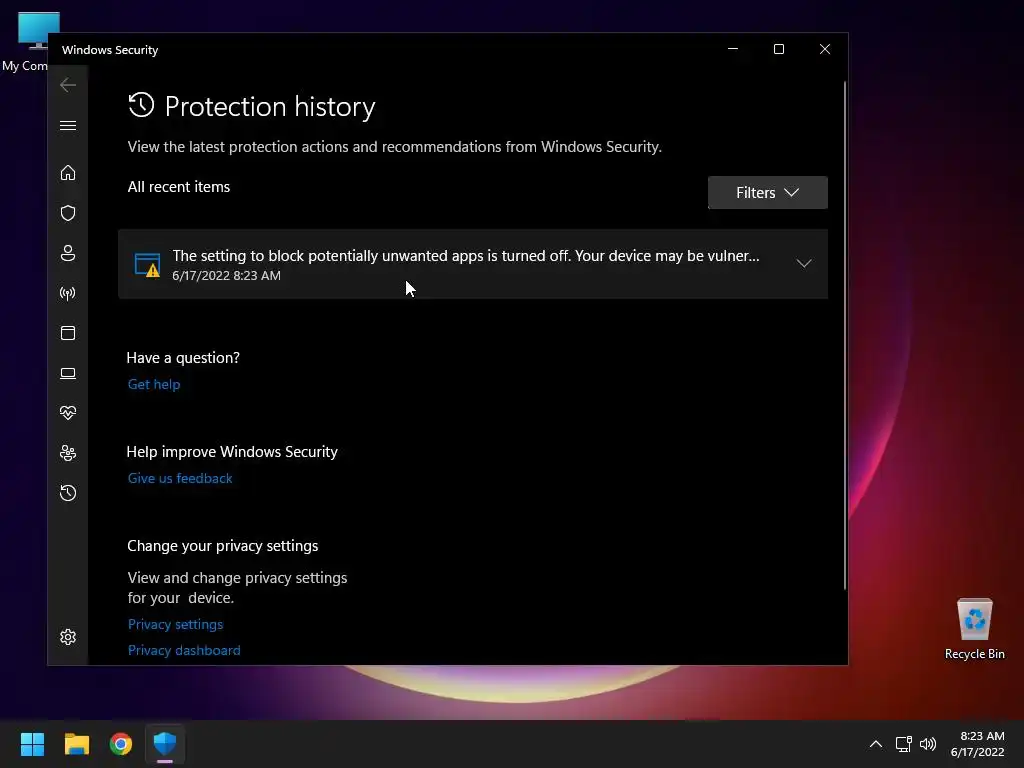1024x768 pixels.
Task: Open Family options icon
Action: (x=68, y=453)
